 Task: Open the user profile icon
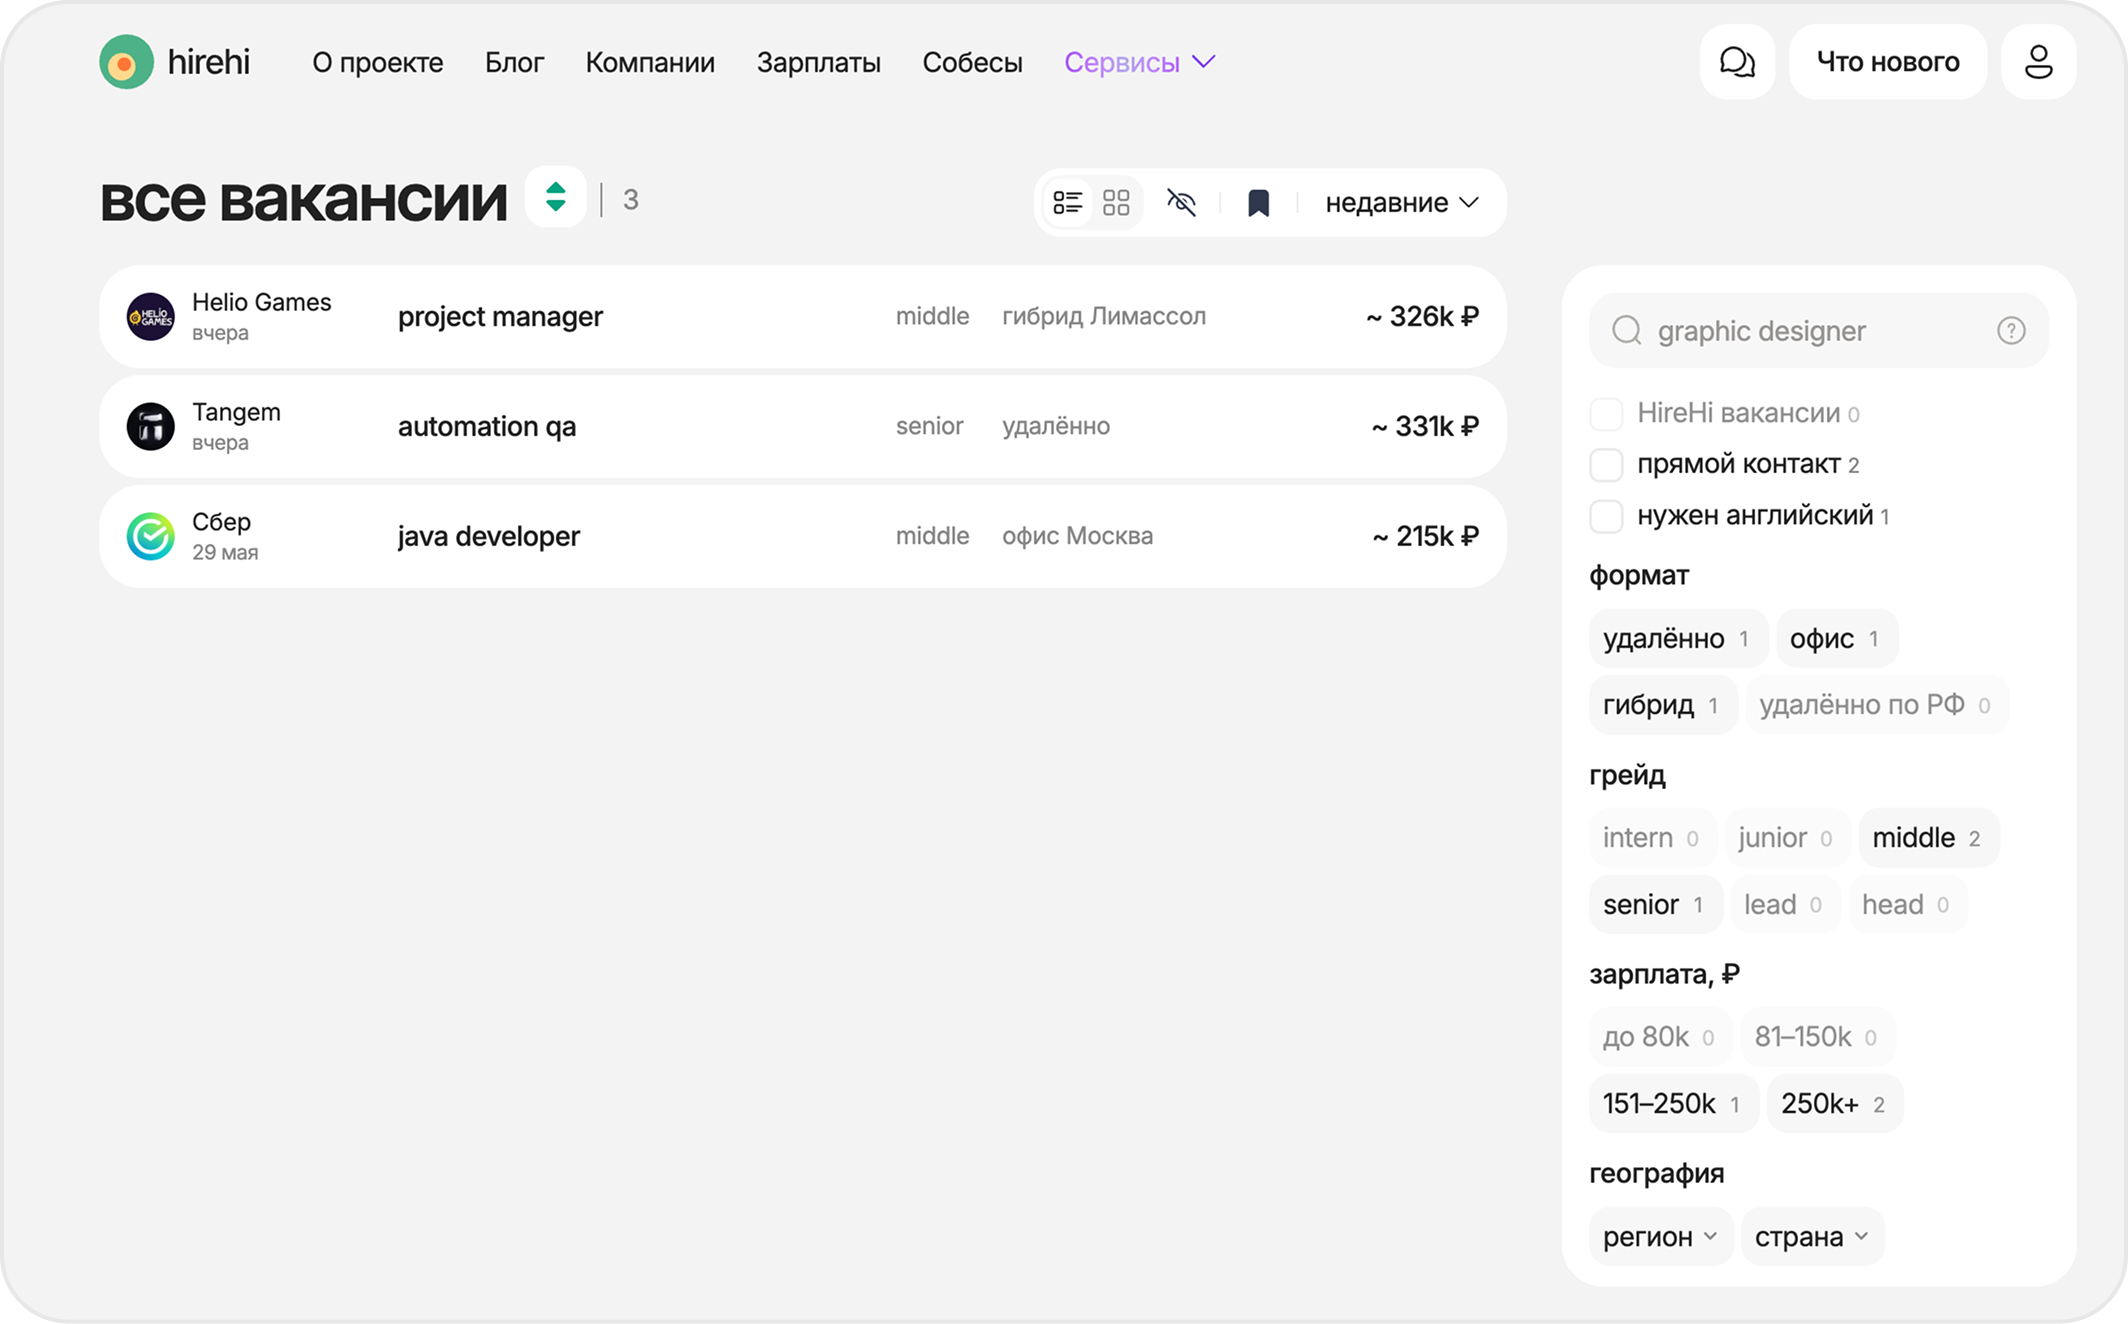(2038, 62)
